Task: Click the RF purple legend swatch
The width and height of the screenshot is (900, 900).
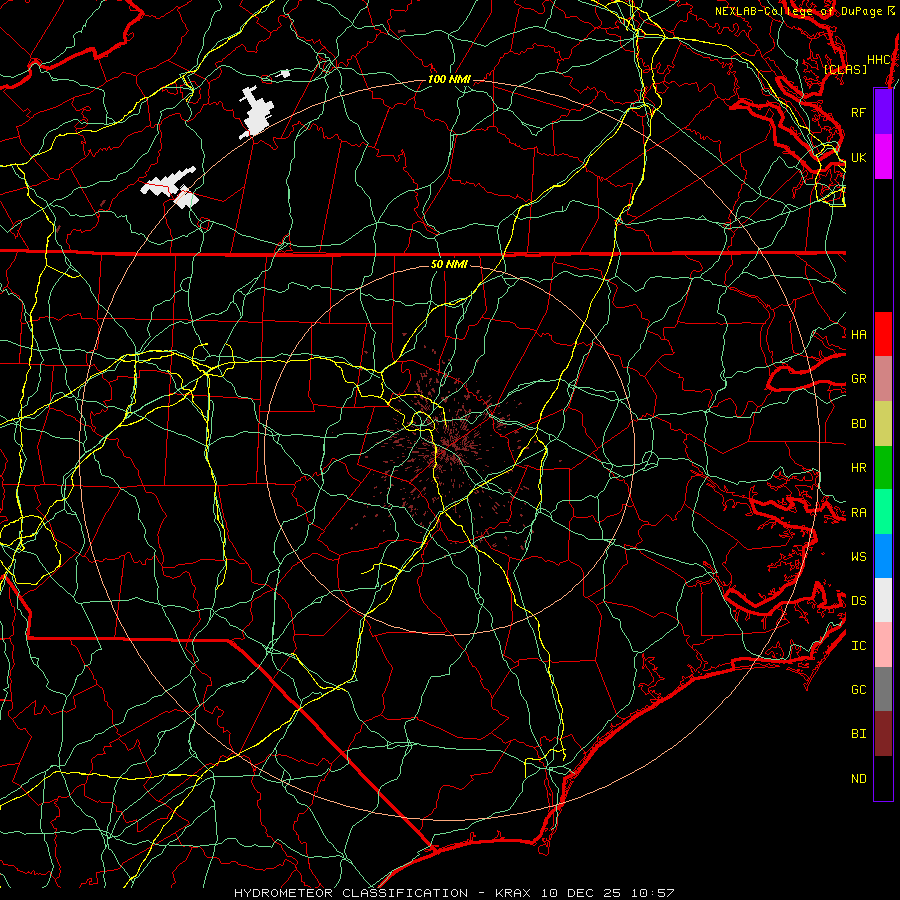Action: (x=883, y=112)
